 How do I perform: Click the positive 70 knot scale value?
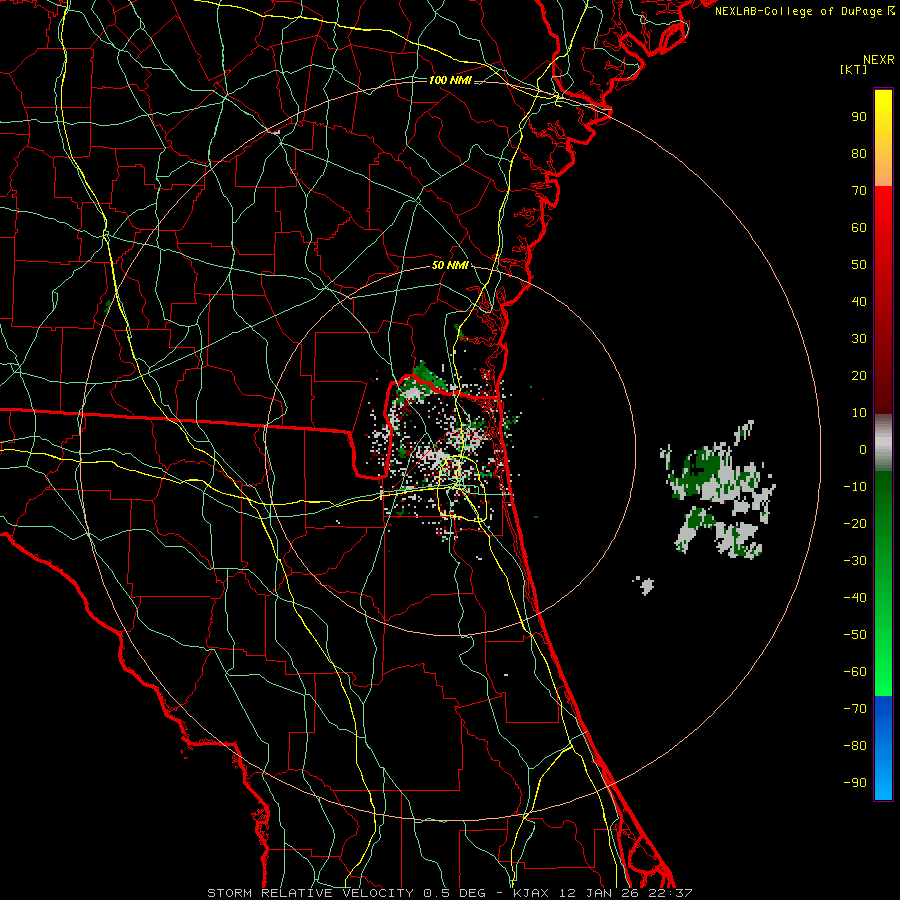coord(859,191)
